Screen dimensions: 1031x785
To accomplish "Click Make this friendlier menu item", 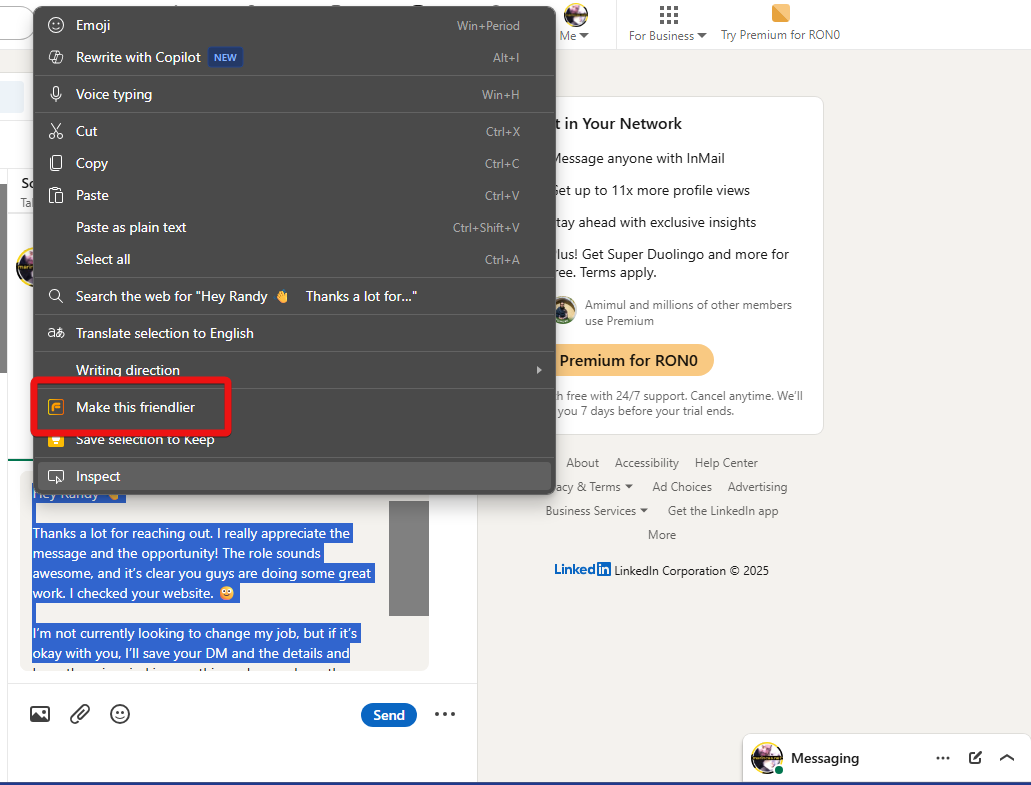I will (x=294, y=408).
